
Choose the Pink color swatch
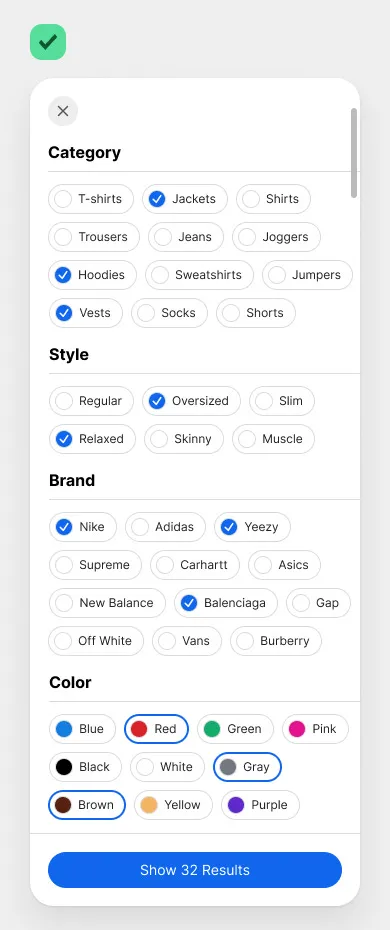point(315,729)
